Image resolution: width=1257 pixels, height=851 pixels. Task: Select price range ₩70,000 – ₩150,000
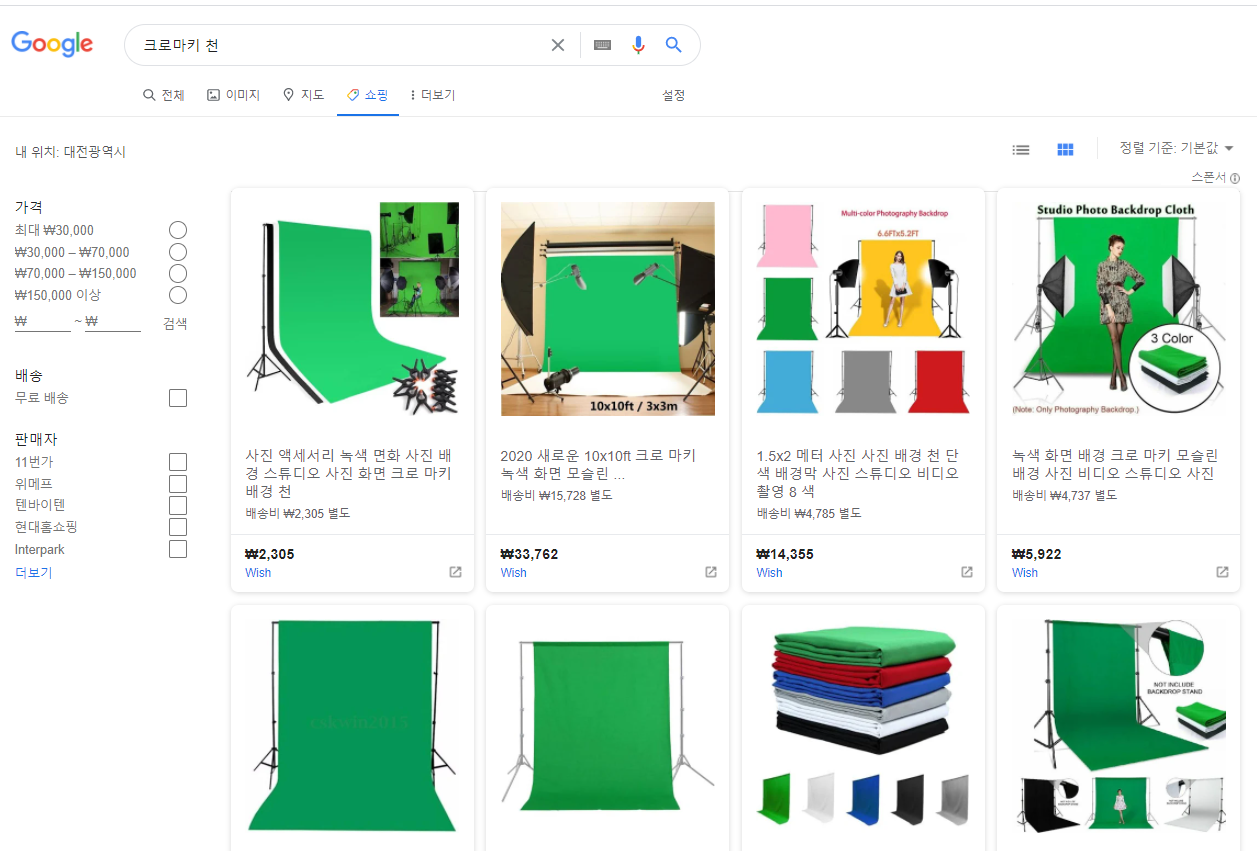click(x=178, y=273)
